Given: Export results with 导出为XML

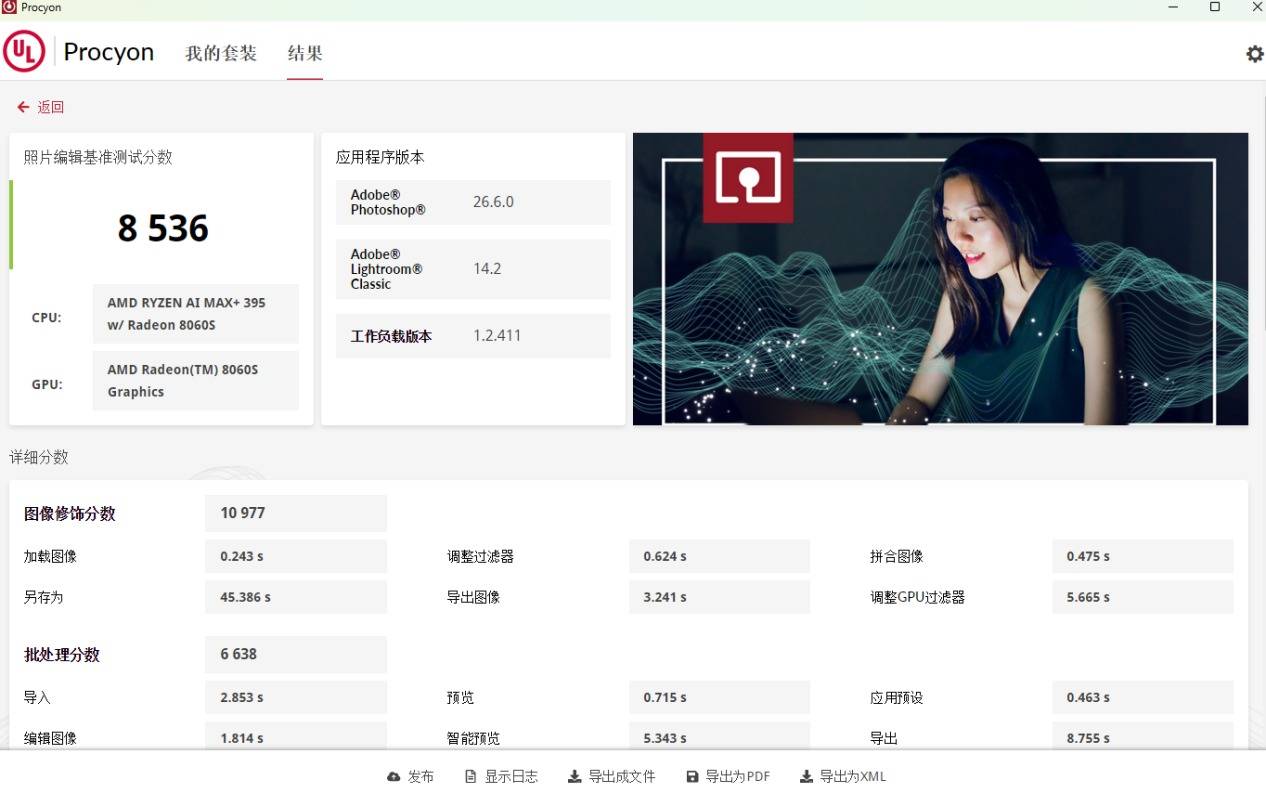Looking at the screenshot, I should (843, 776).
